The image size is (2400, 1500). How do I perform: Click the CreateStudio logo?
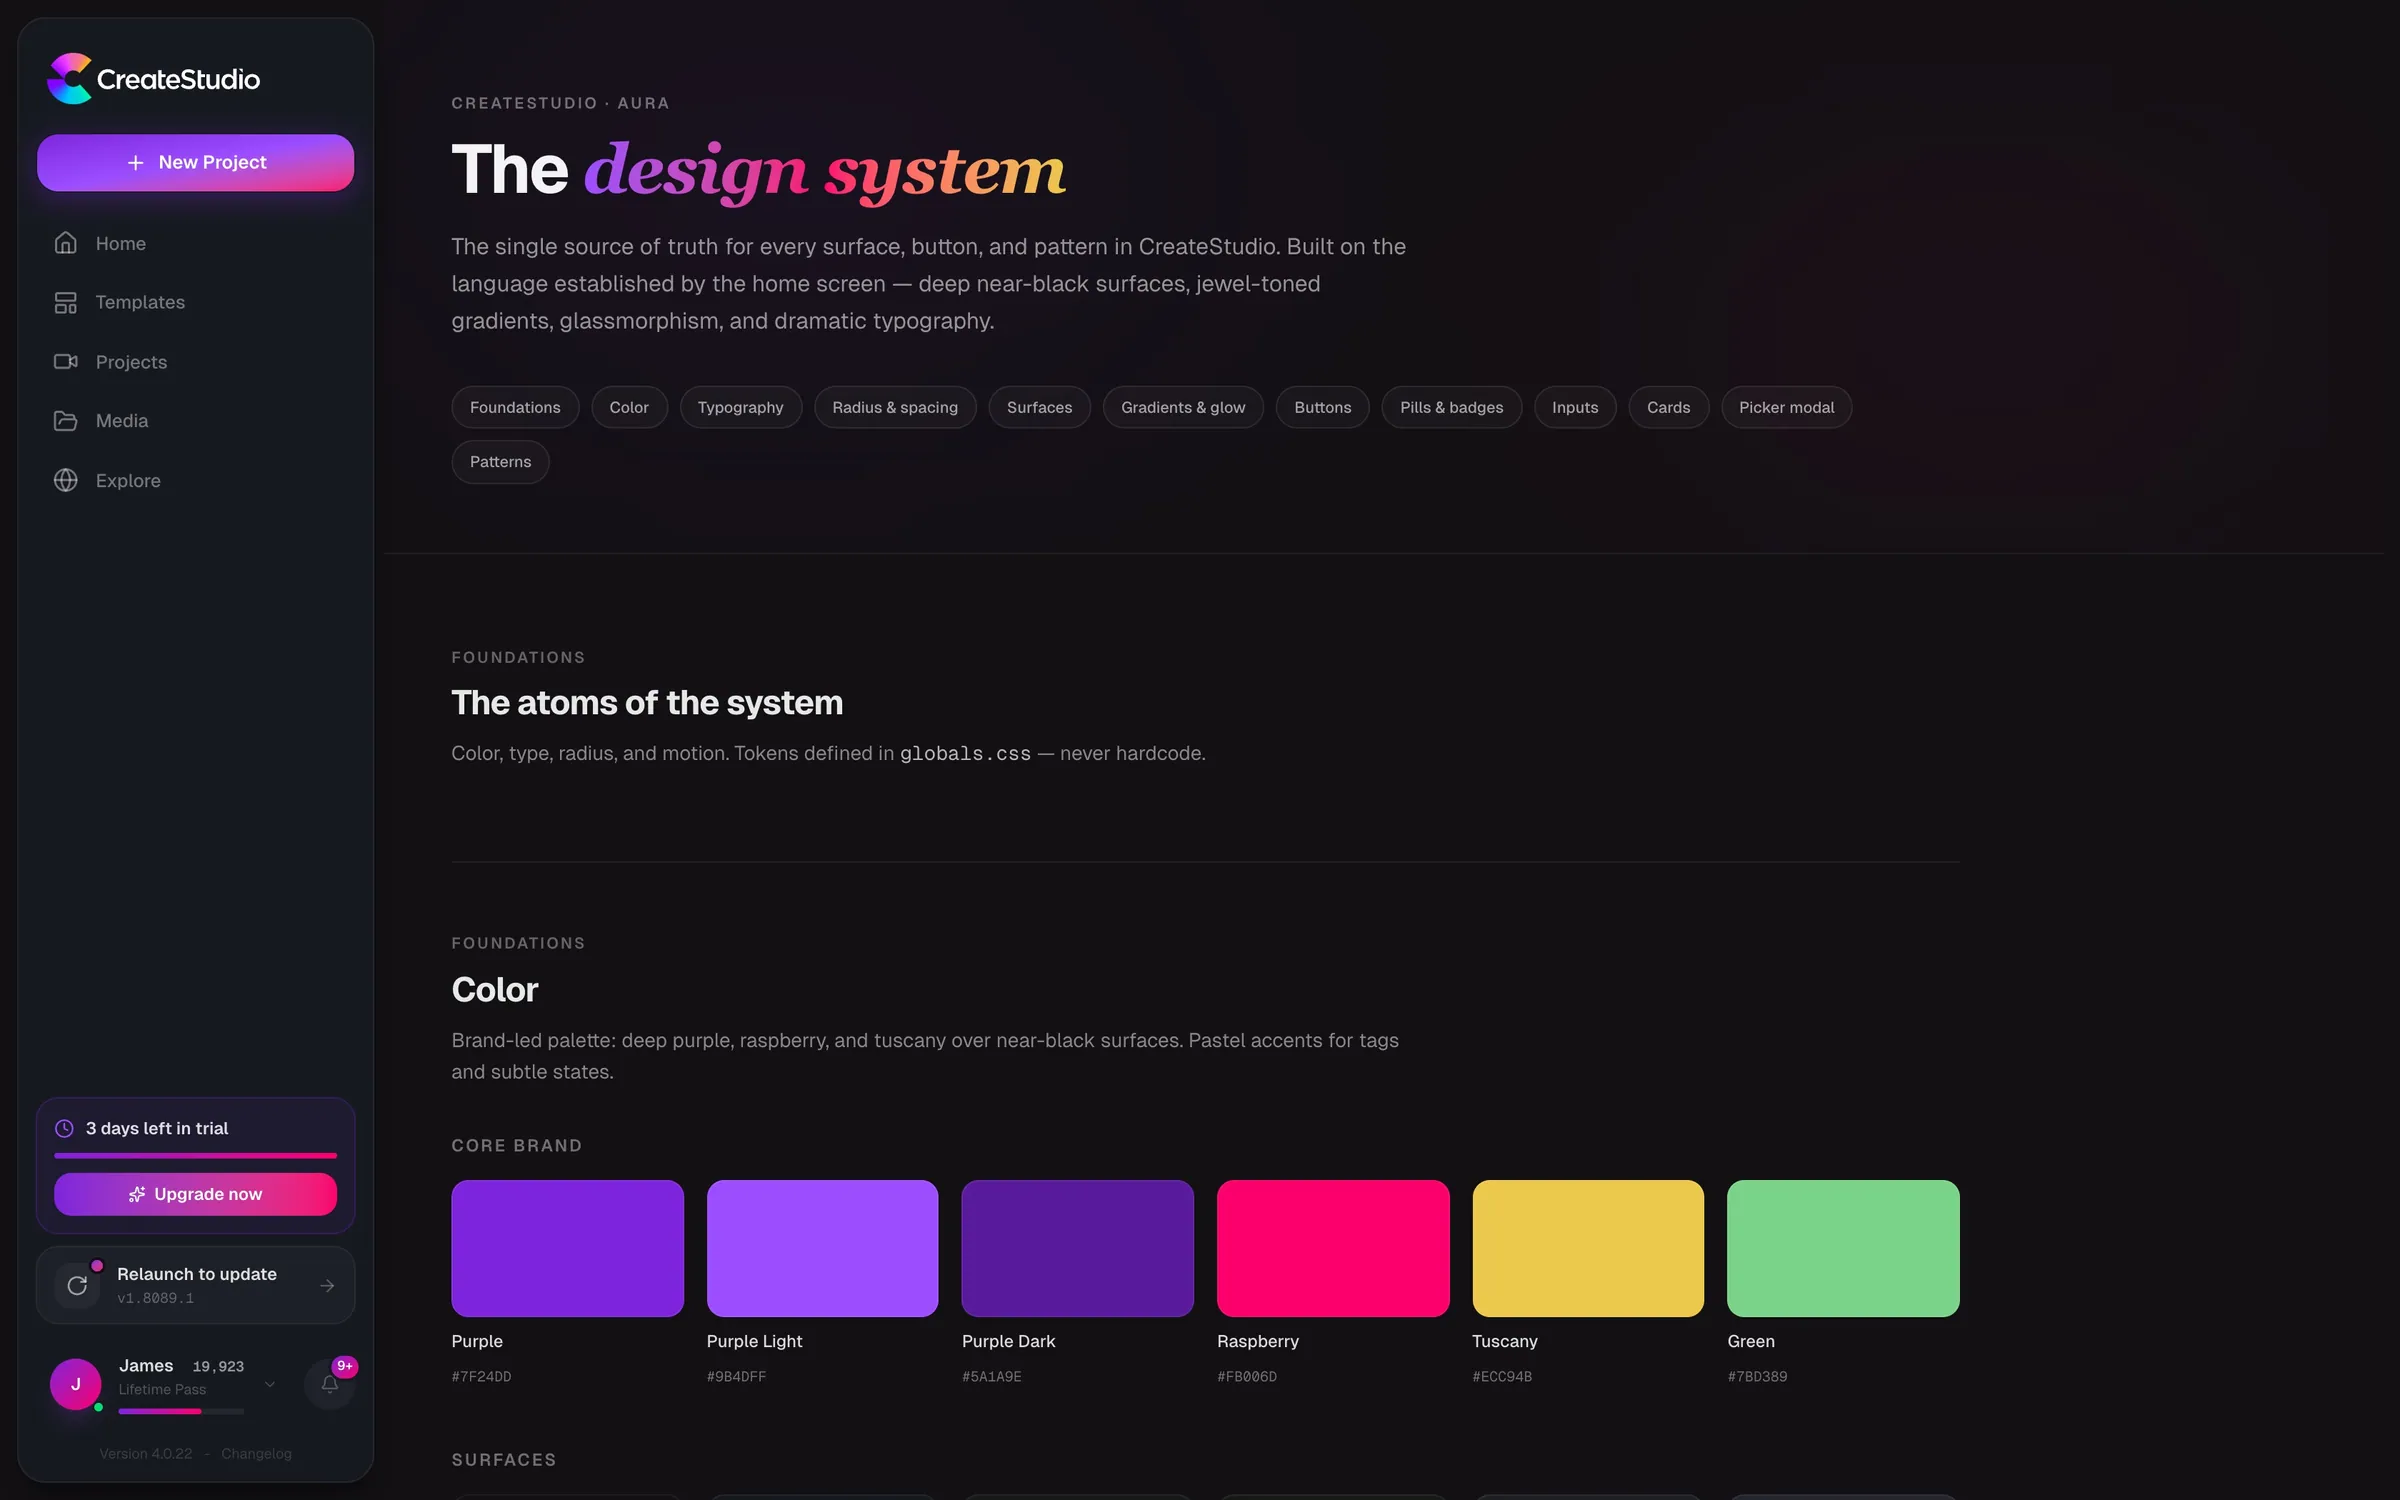point(153,78)
